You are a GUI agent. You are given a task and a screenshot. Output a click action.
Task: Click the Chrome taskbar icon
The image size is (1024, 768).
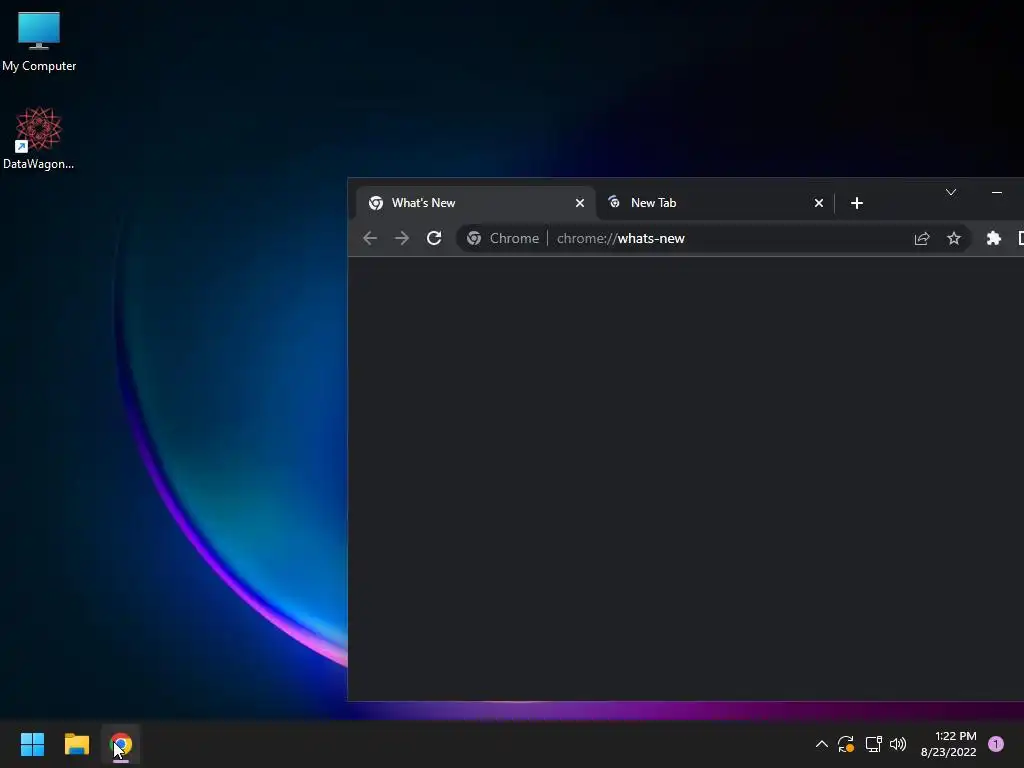121,744
